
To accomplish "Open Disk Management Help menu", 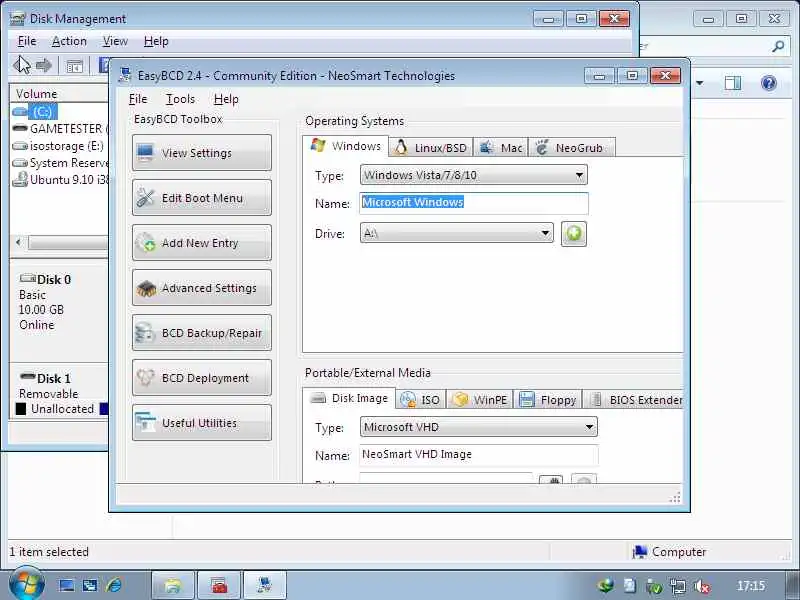I will (156, 41).
